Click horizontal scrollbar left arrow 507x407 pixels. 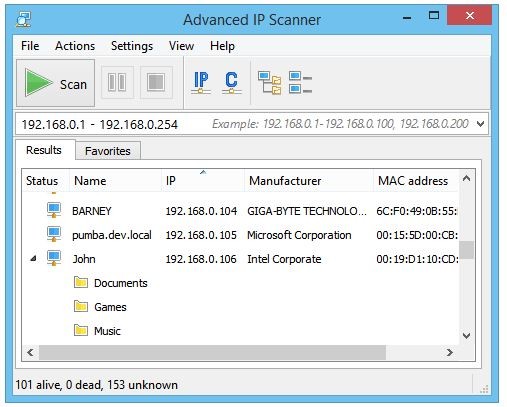30,352
